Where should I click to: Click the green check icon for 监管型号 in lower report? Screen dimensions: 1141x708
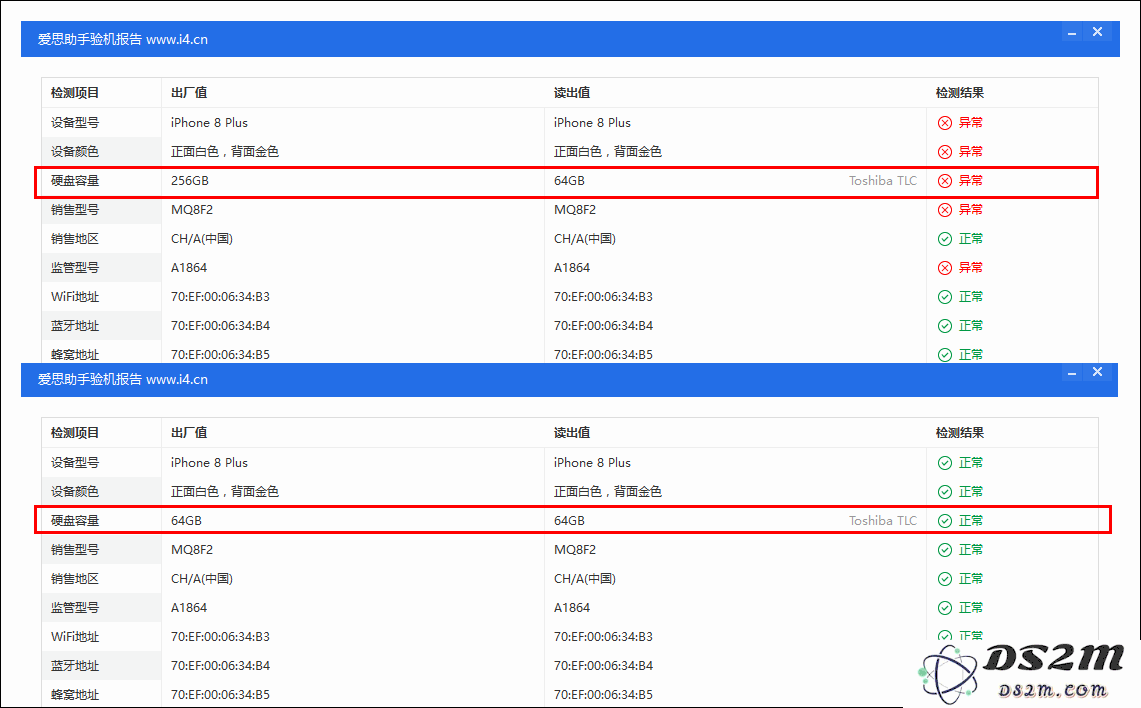click(x=945, y=608)
